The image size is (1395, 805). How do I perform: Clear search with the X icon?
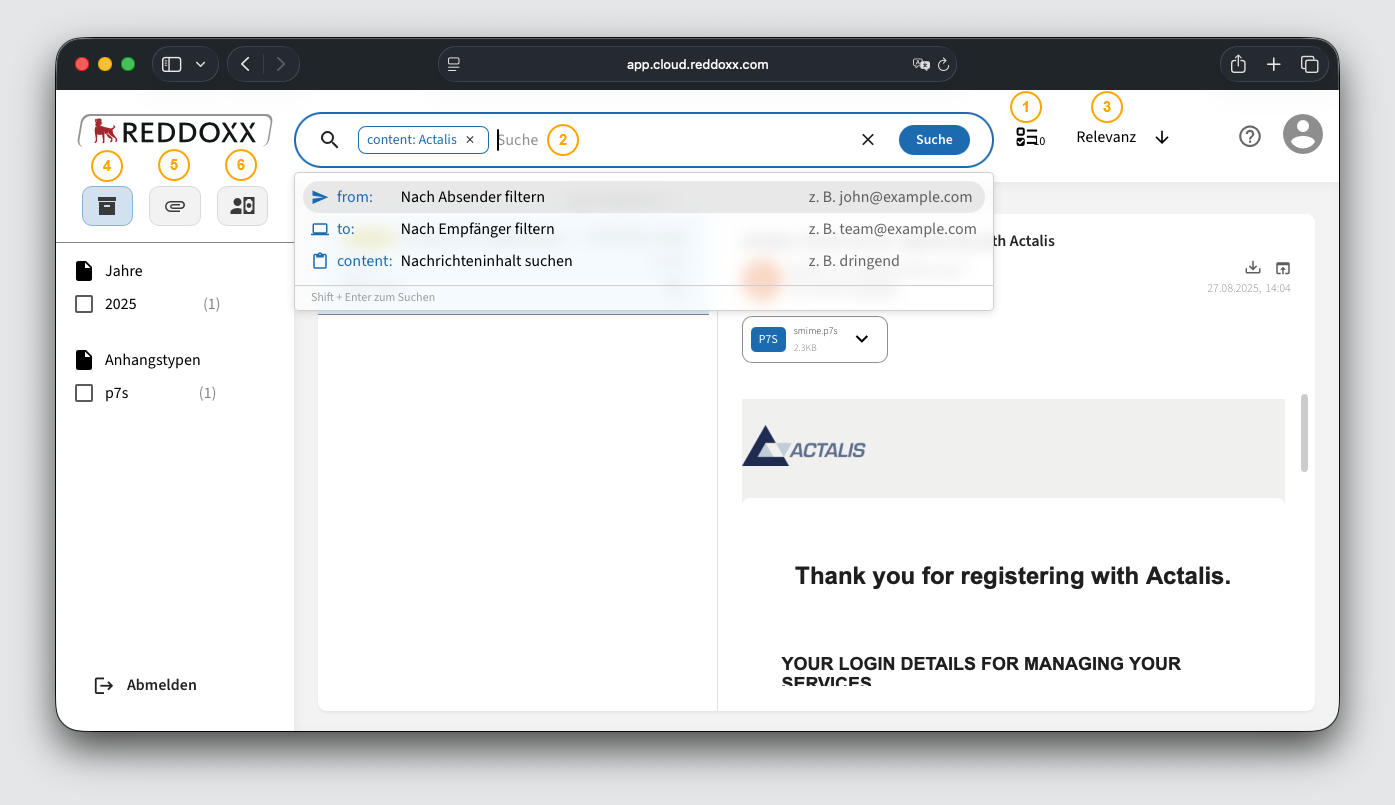[x=868, y=140]
